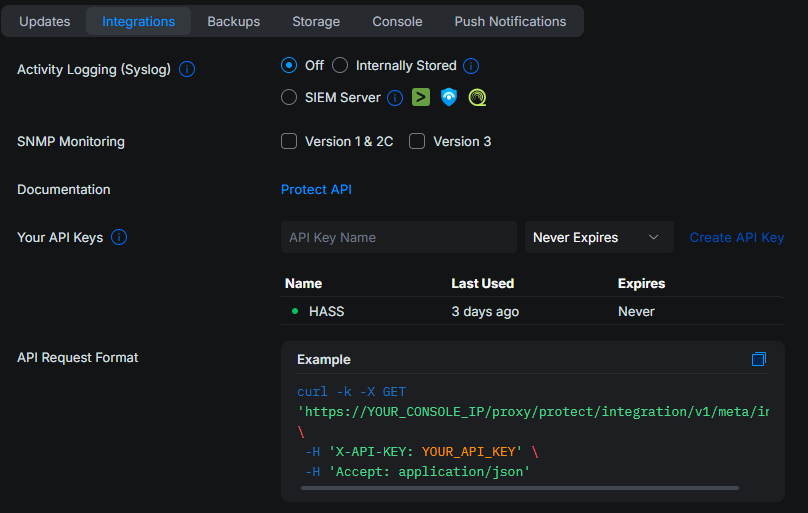This screenshot has height=513, width=808.
Task: Click the Create API Key link
Action: coord(737,238)
